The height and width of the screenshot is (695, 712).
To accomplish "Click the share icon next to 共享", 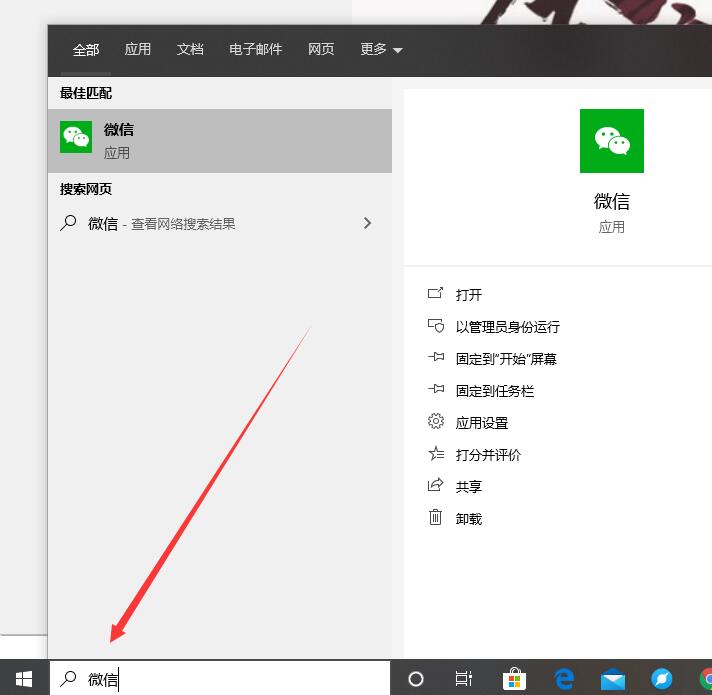I will [x=435, y=485].
